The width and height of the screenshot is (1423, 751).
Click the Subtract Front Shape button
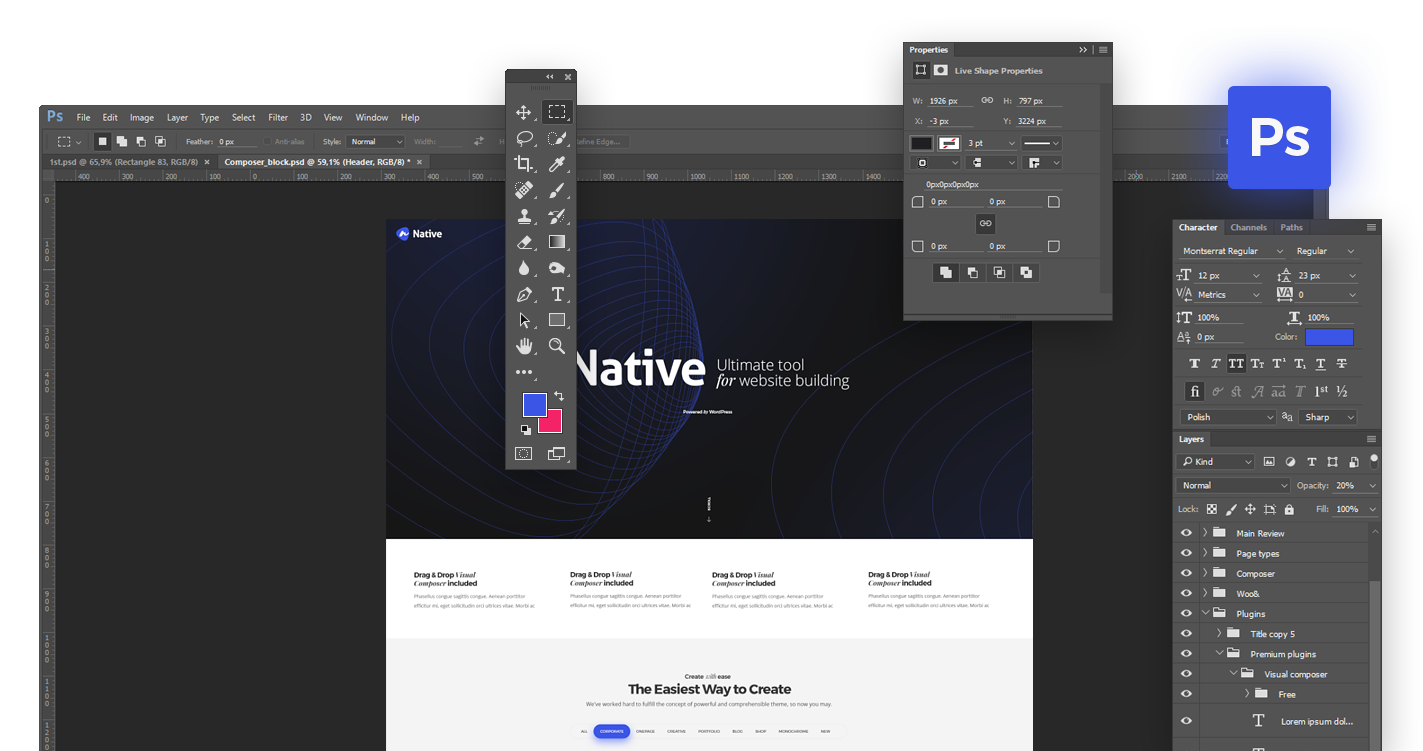click(x=972, y=272)
